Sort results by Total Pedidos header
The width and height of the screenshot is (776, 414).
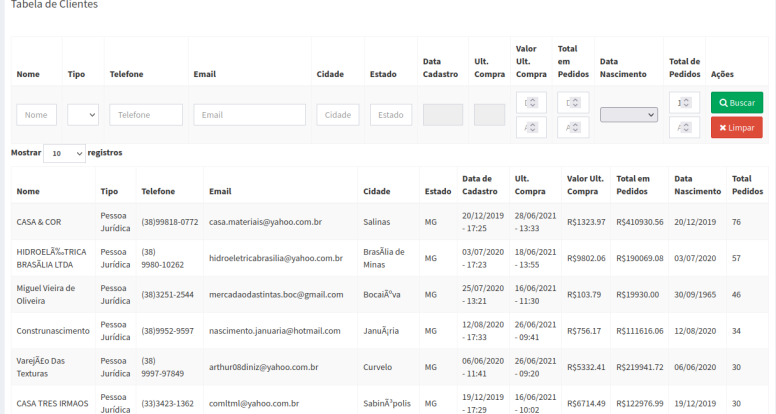click(747, 185)
